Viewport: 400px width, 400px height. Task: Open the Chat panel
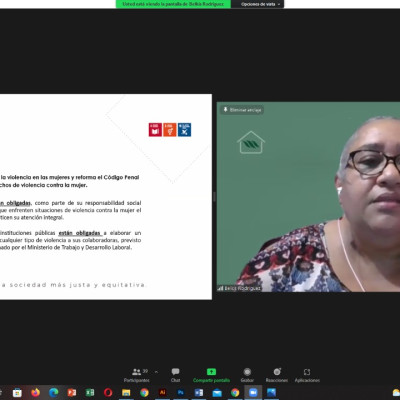pos(175,375)
